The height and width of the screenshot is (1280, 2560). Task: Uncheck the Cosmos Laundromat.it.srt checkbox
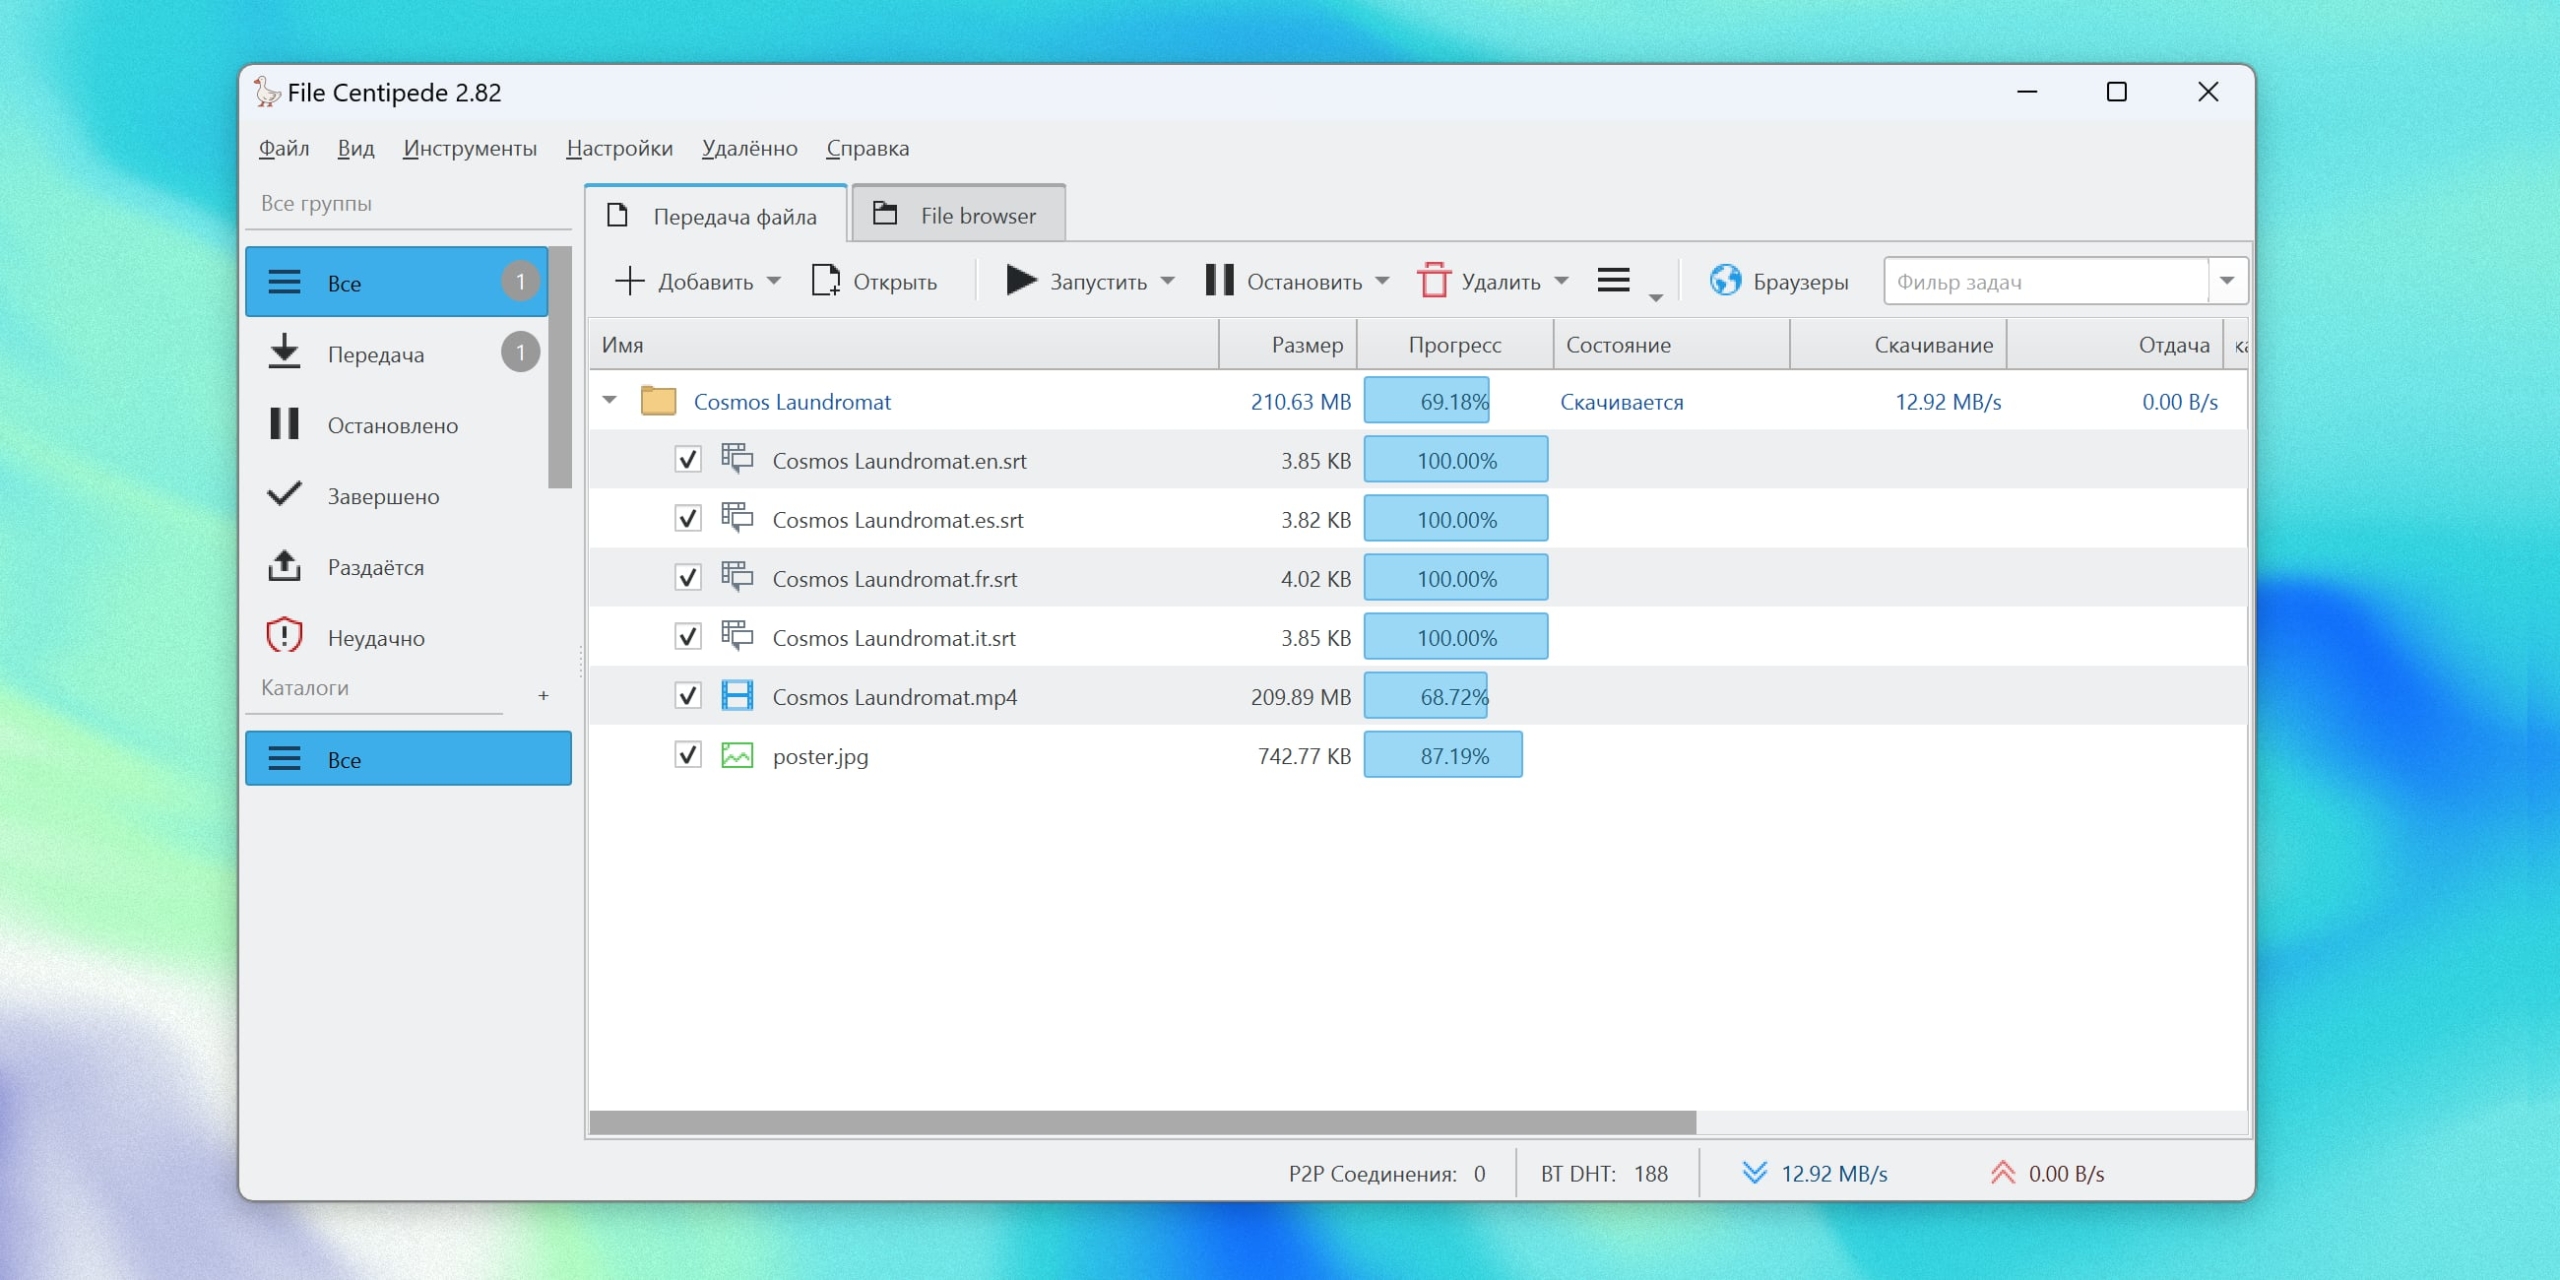688,637
